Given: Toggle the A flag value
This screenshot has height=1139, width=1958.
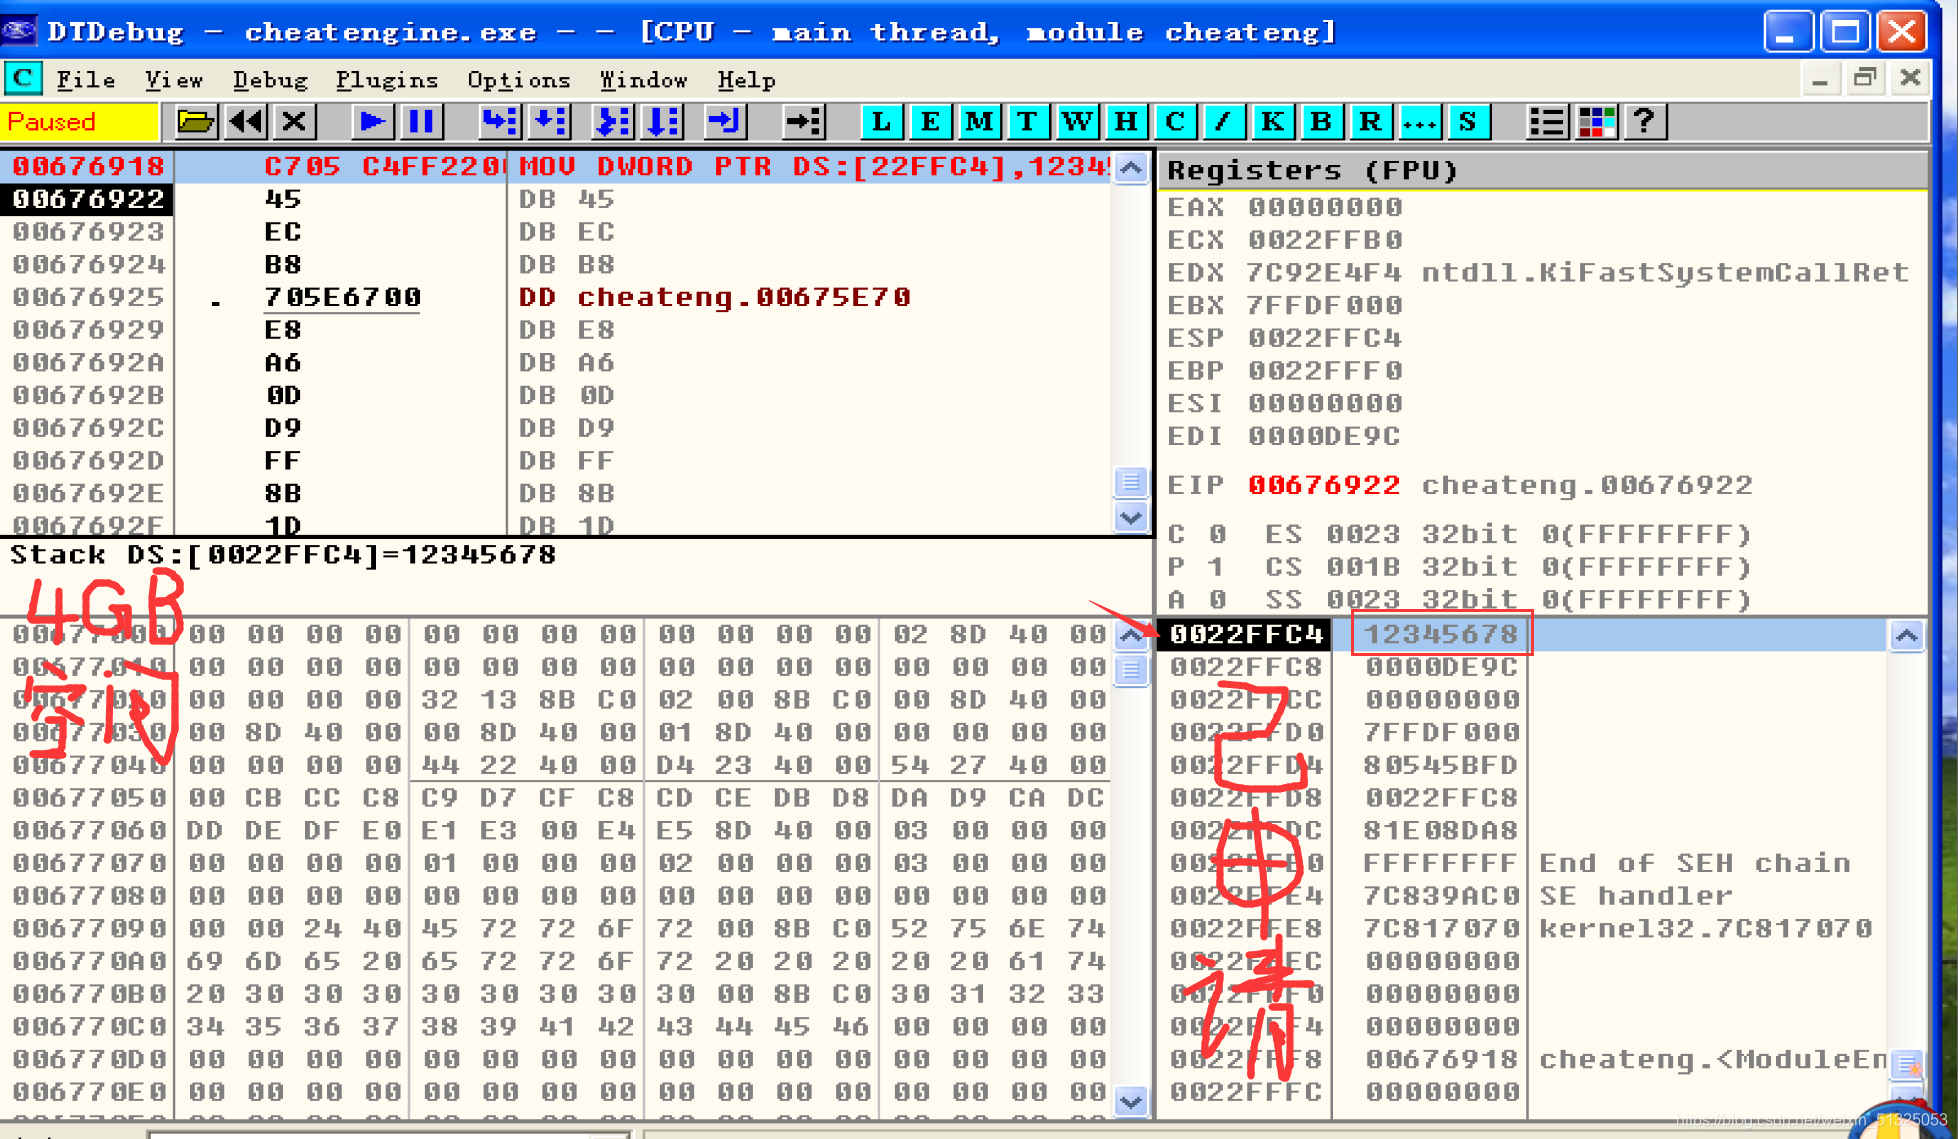Looking at the screenshot, I should 1216,600.
